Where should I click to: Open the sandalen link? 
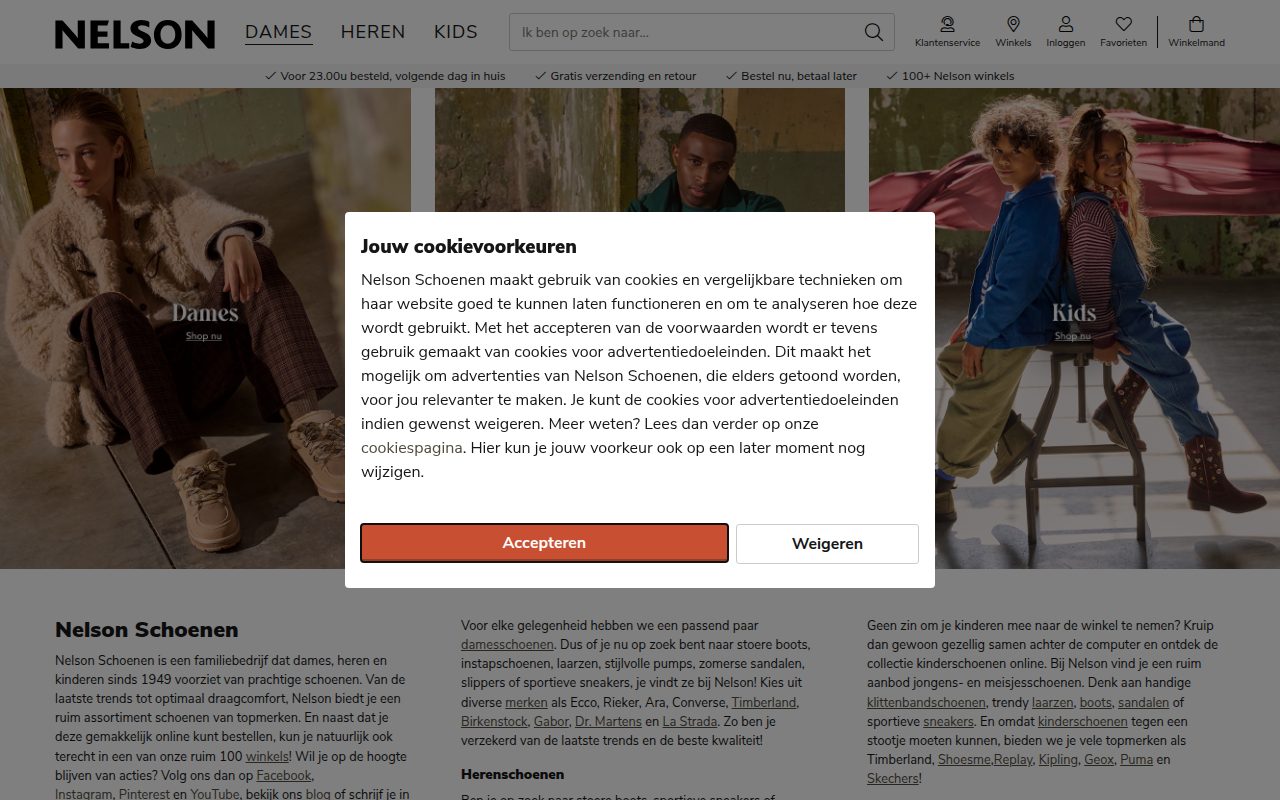pos(1143,703)
